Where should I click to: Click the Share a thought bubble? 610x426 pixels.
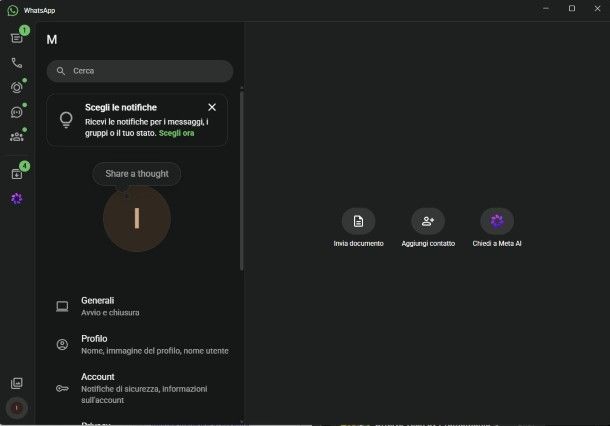click(x=137, y=174)
